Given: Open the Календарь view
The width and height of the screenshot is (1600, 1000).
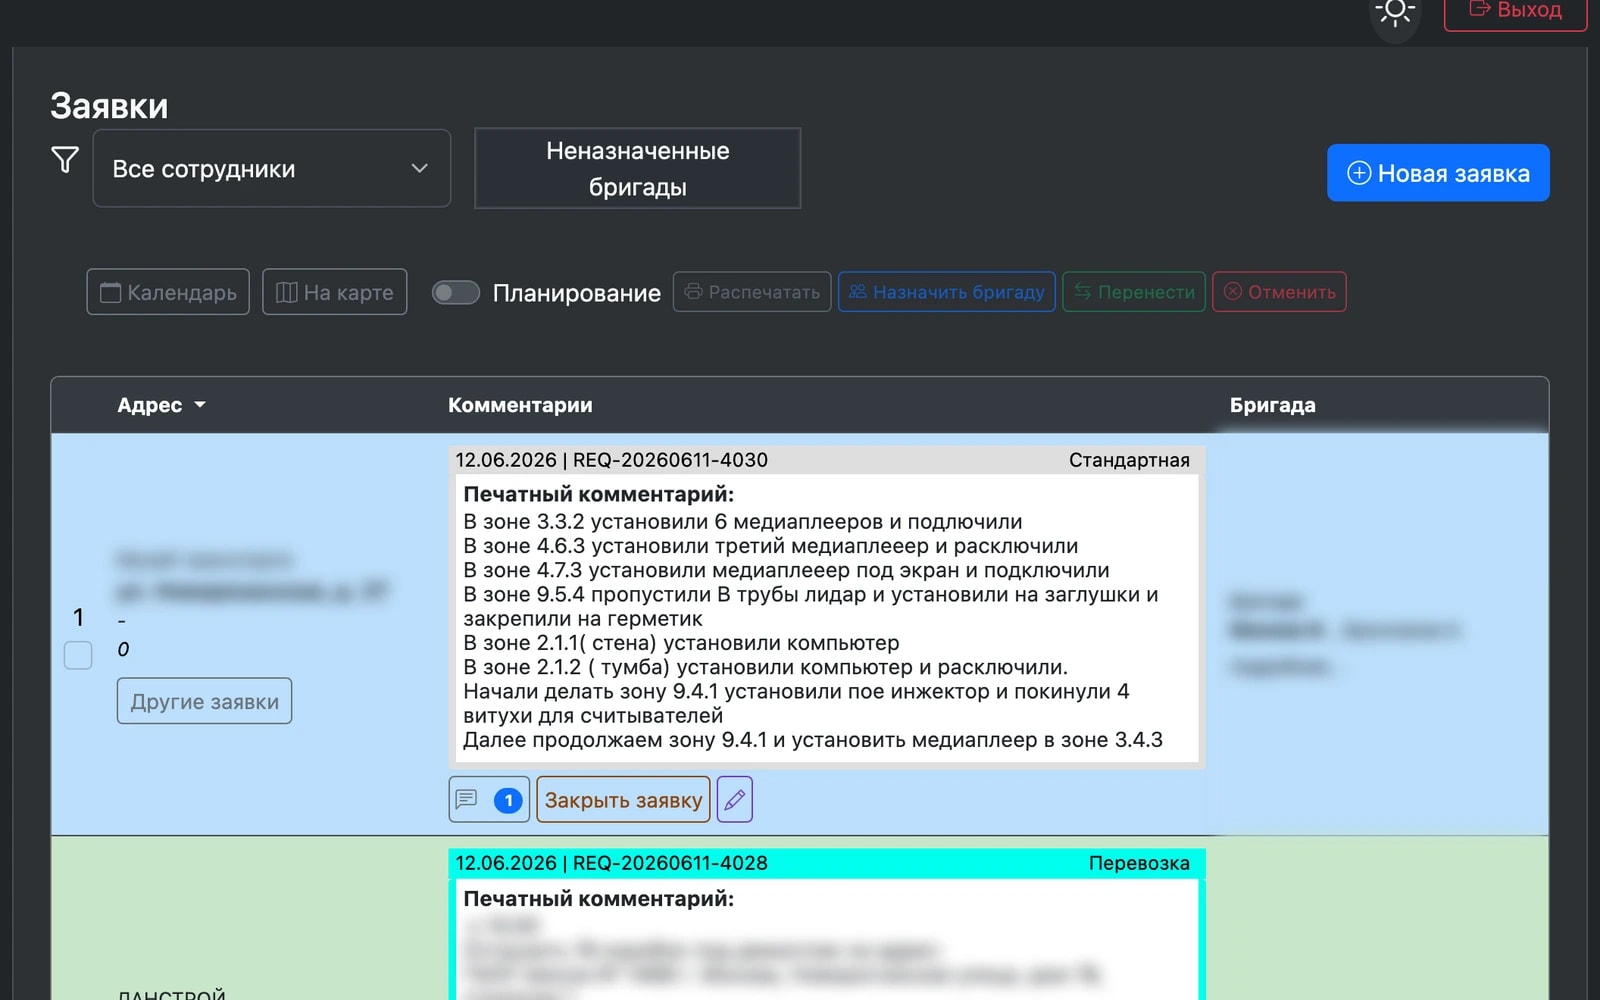Looking at the screenshot, I should click(168, 292).
